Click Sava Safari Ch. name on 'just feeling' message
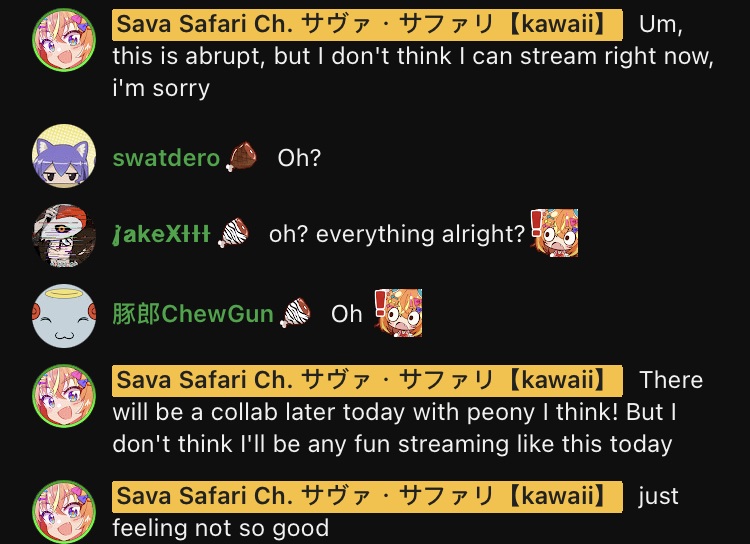 (367, 497)
